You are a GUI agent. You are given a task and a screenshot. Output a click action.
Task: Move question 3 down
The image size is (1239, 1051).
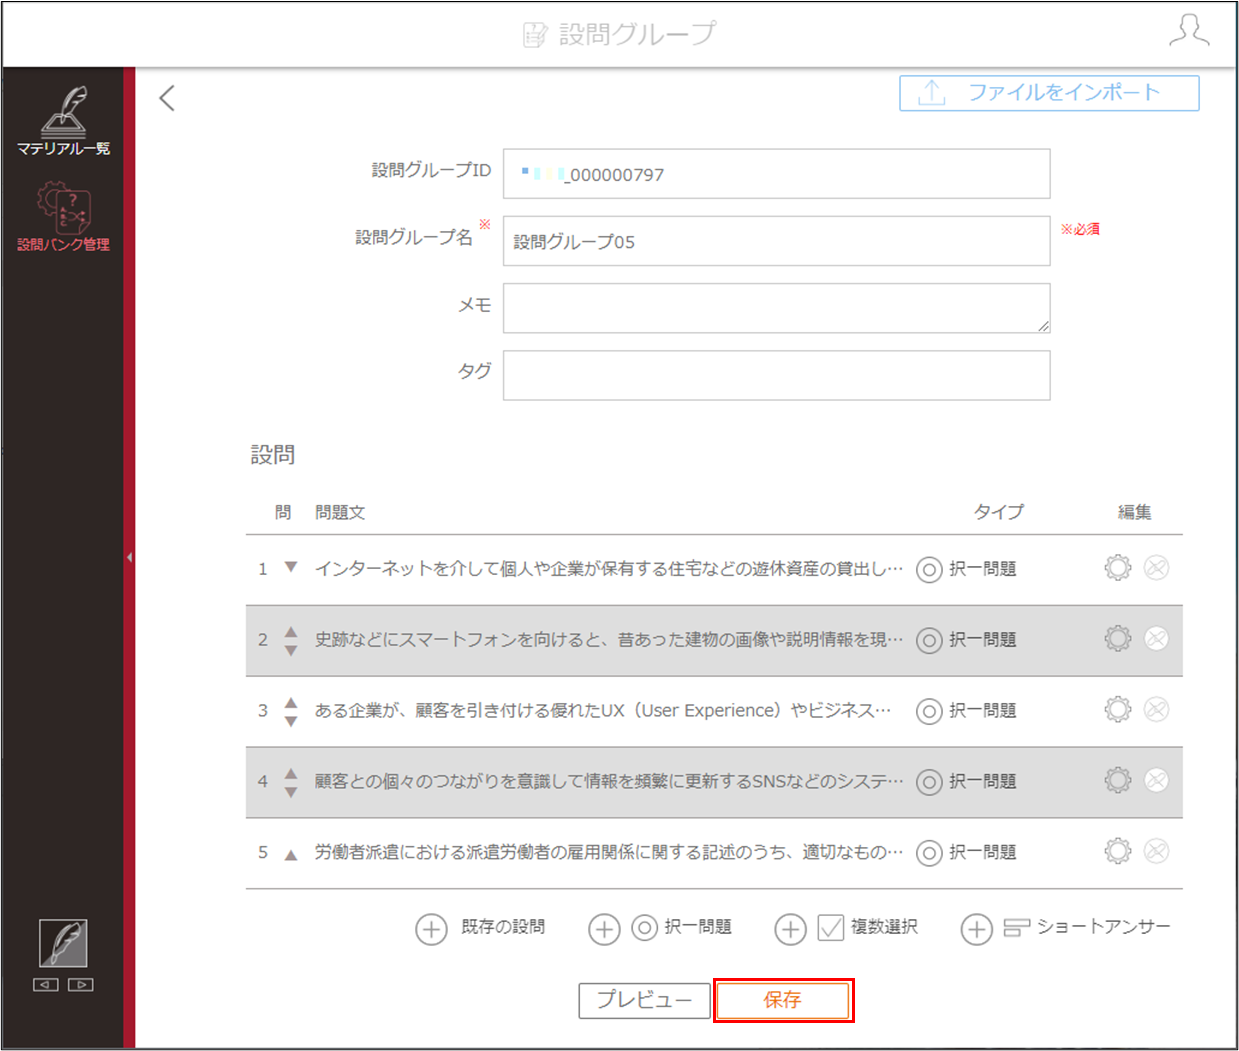[x=291, y=721]
